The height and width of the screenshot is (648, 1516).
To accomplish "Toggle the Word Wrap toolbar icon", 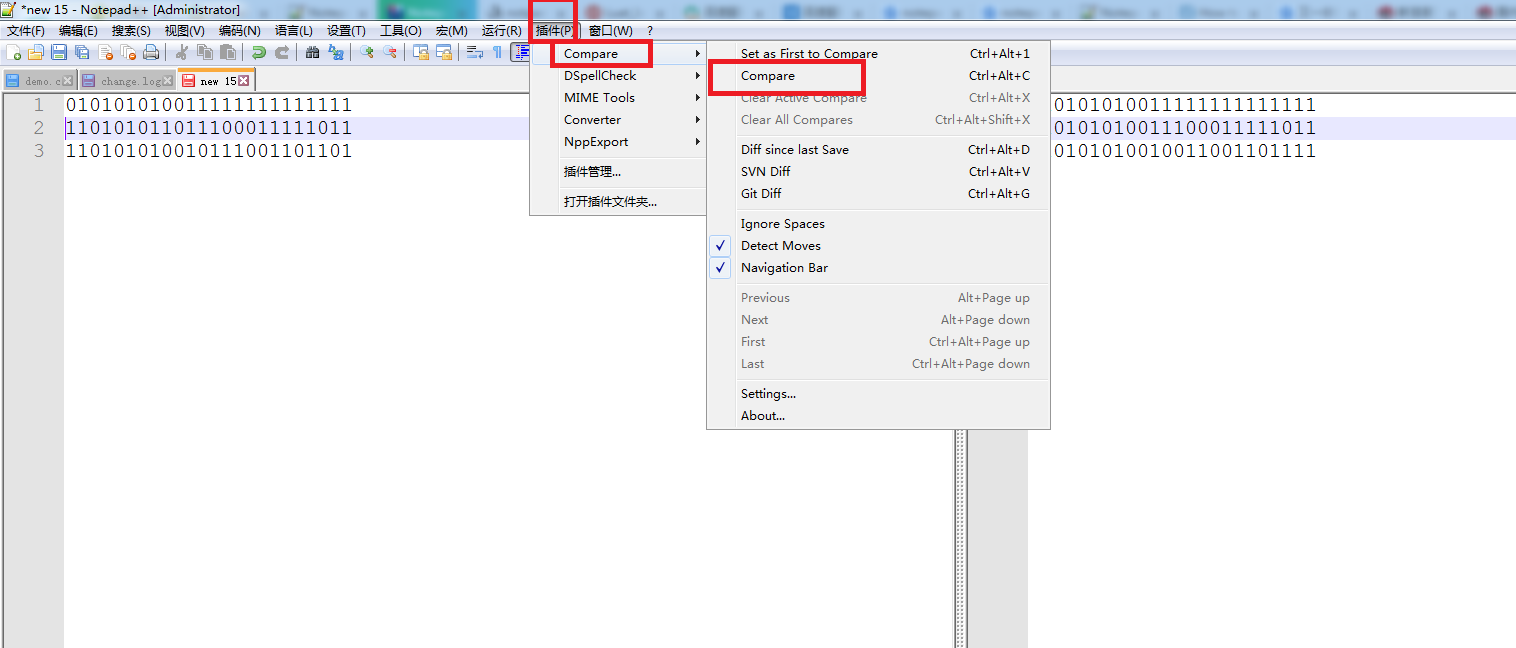I will 475,53.
